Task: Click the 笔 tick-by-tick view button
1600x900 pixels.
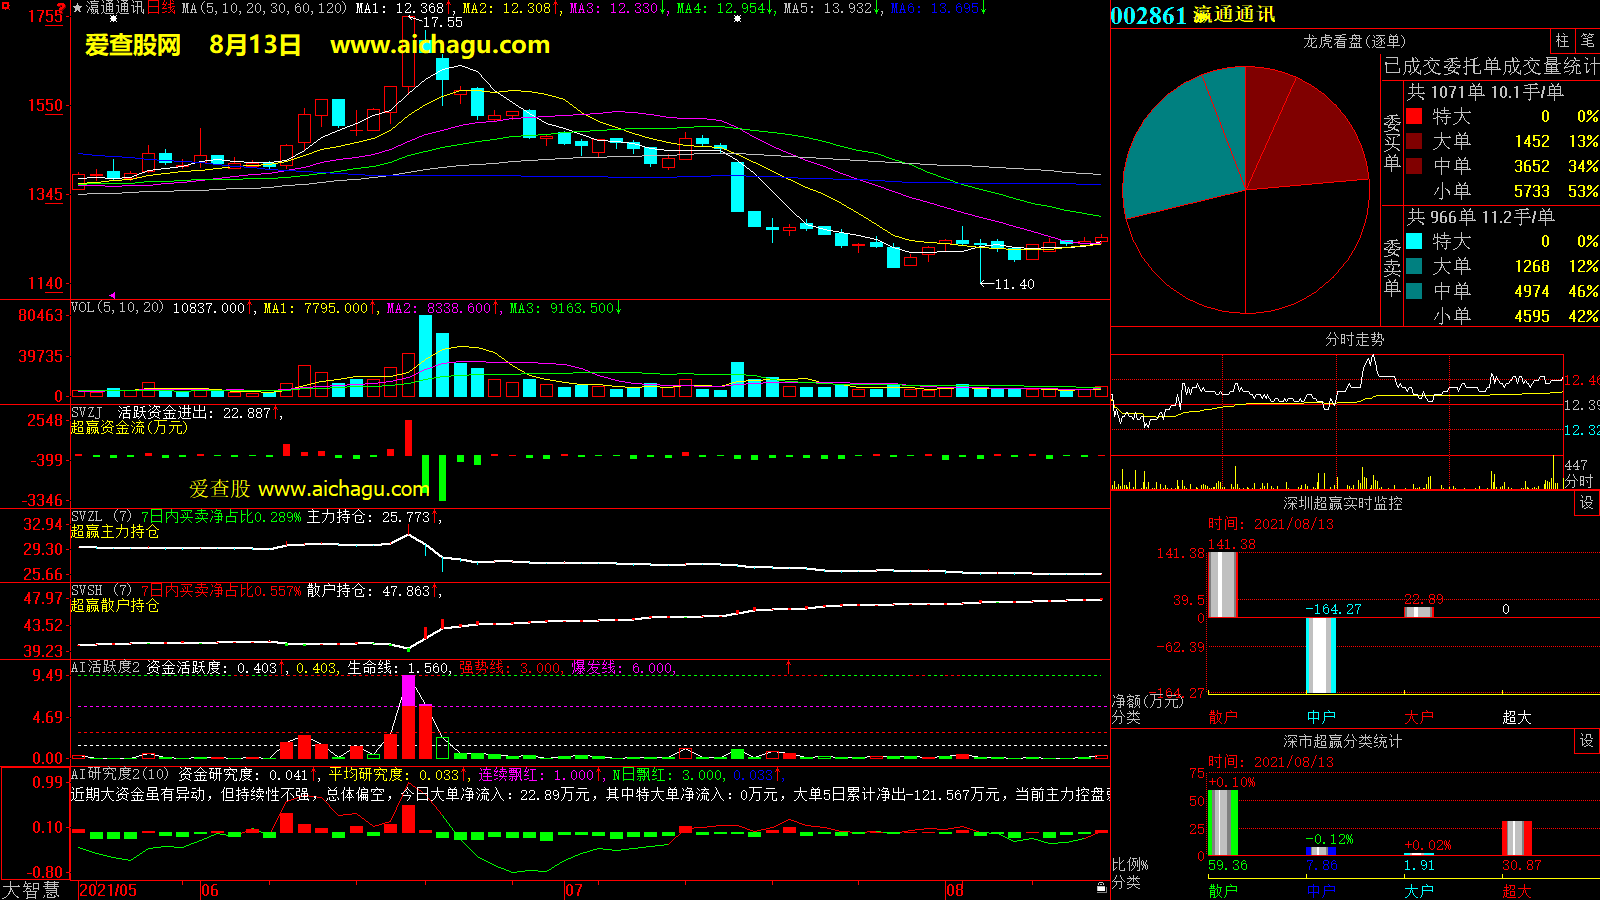Action: (x=1587, y=41)
